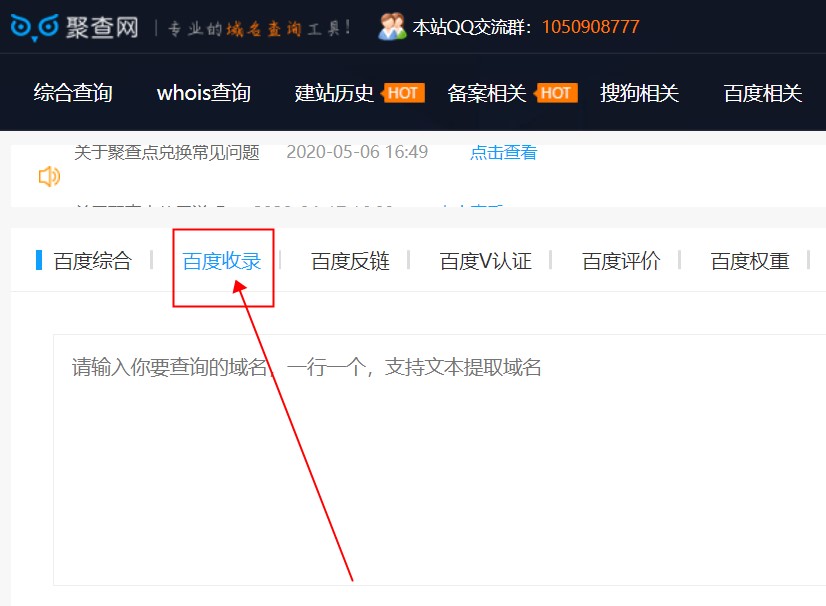Click the QQ group number 1050908777
Screen dimensions: 826x606
click(588, 27)
